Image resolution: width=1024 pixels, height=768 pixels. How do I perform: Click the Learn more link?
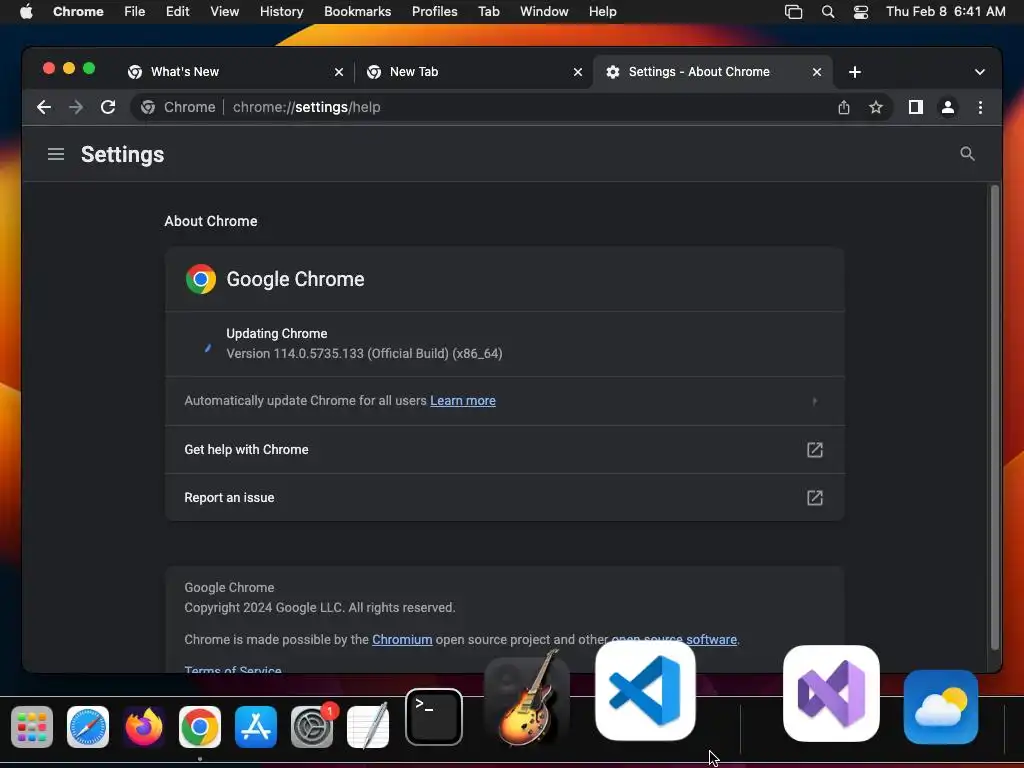pos(462,401)
